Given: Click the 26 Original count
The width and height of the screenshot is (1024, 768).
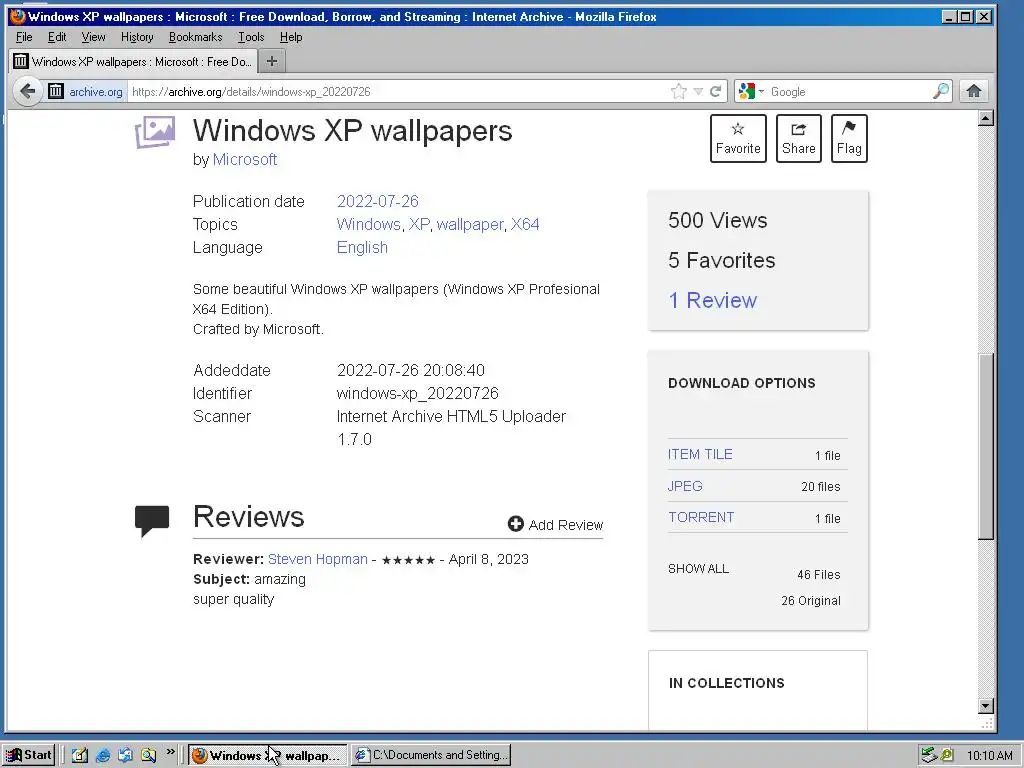Looking at the screenshot, I should pos(810,601).
